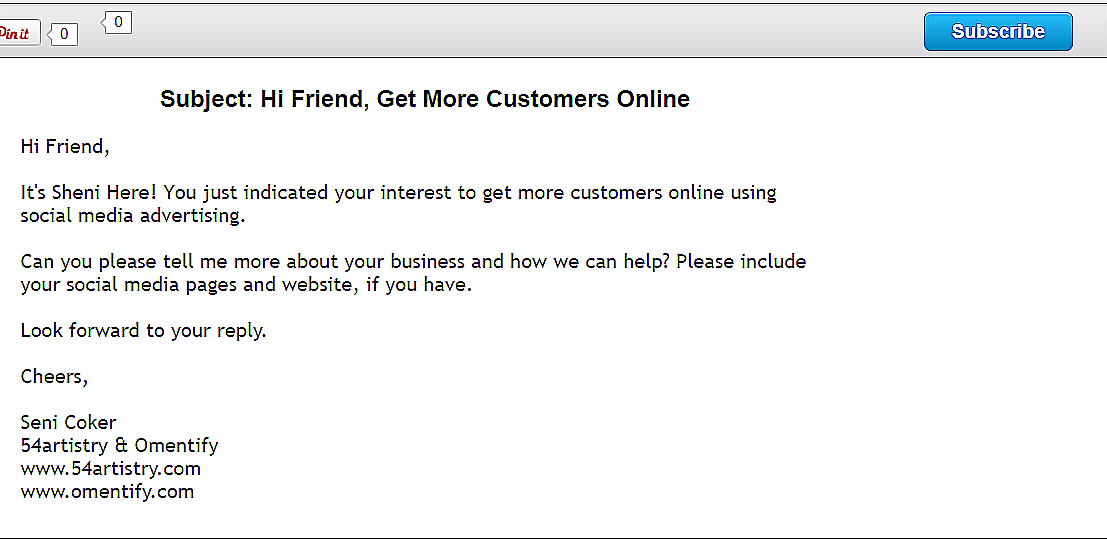Click the raised zero share-count bubble
Viewport: 1107px width, 539px height.
point(117,23)
